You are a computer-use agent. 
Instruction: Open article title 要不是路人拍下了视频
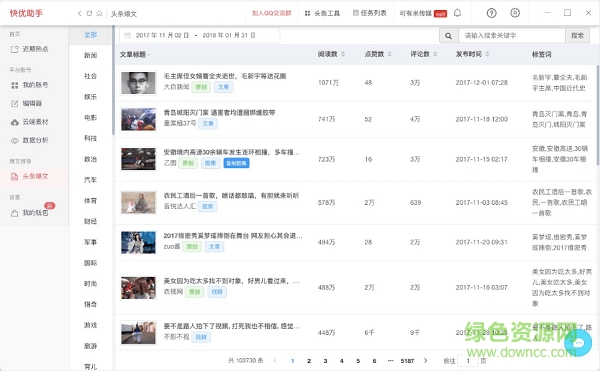(232, 326)
